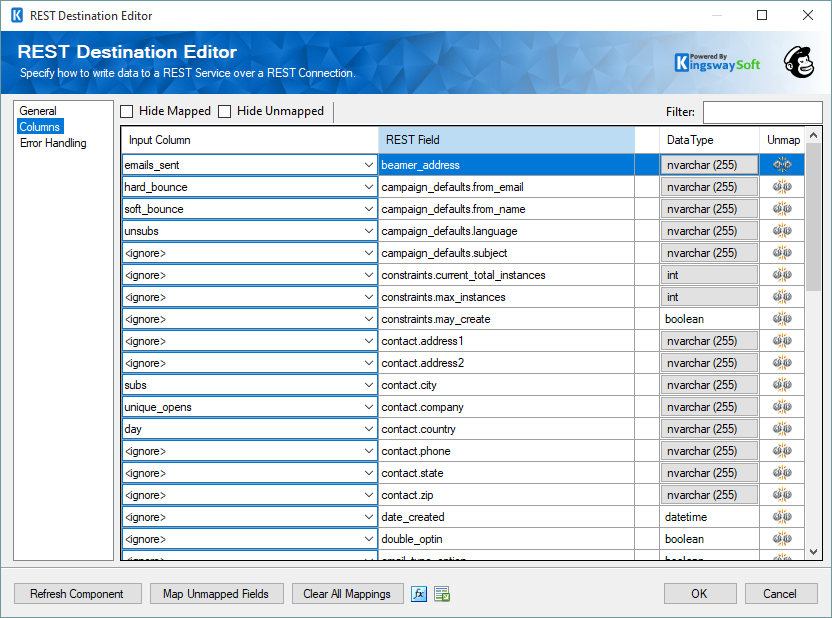
Task: Open the fx expression editor
Action: click(x=419, y=593)
